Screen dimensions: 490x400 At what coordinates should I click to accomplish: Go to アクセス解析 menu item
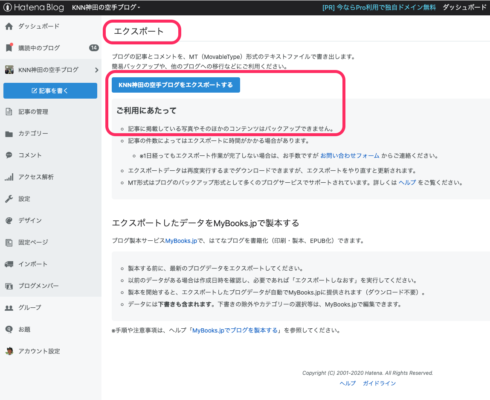36,177
